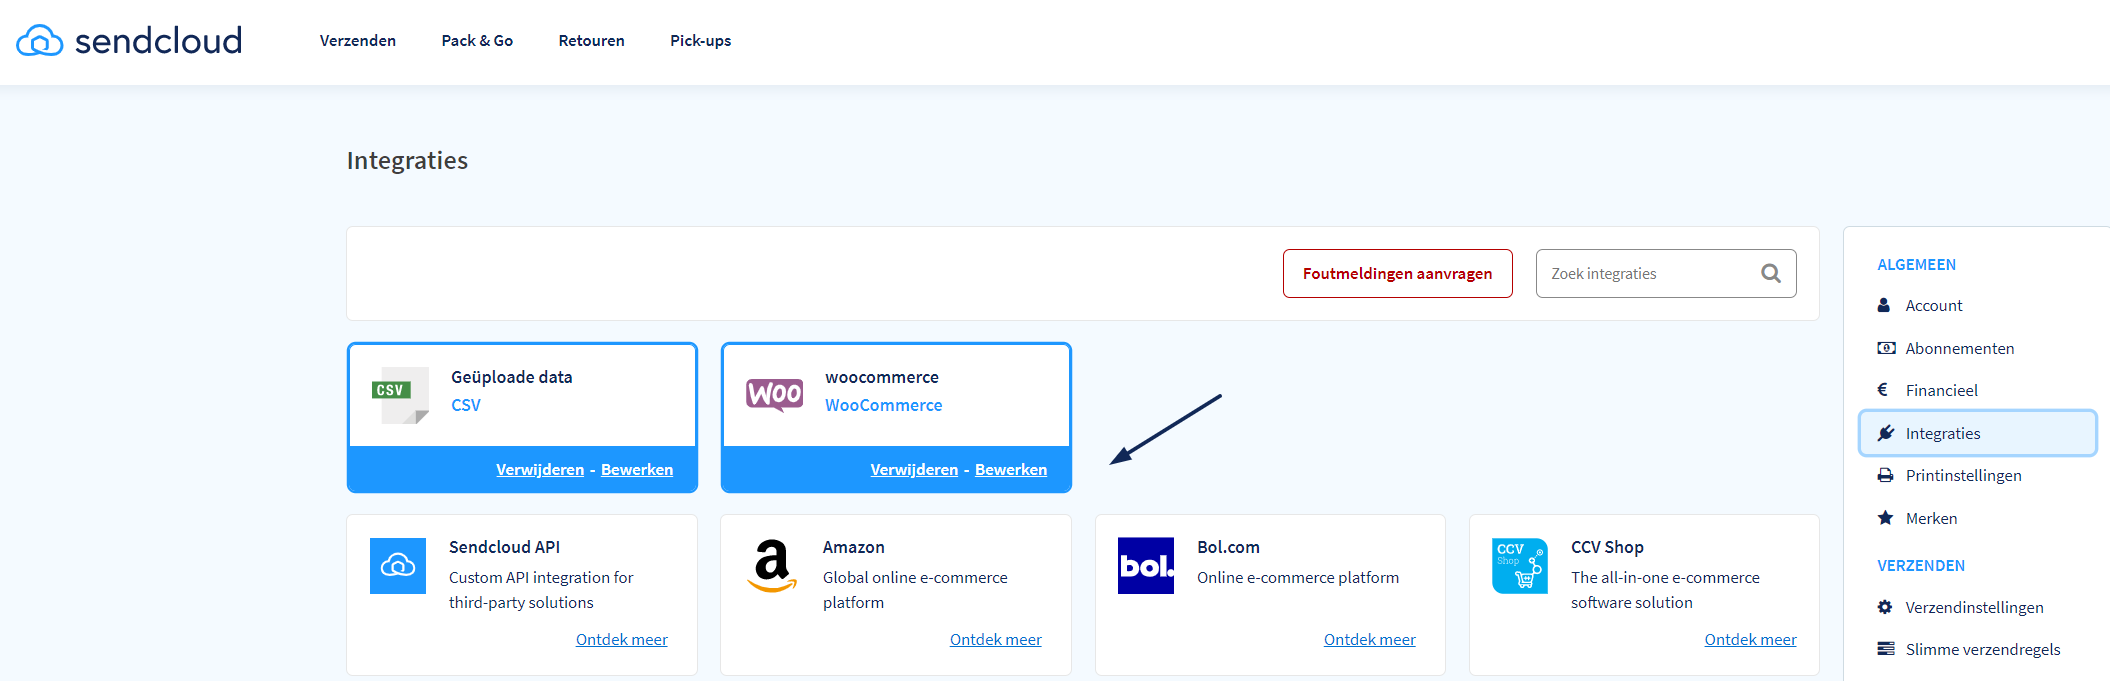The width and height of the screenshot is (2110, 681).
Task: Click the WooCommerce logo icon
Action: tap(774, 395)
